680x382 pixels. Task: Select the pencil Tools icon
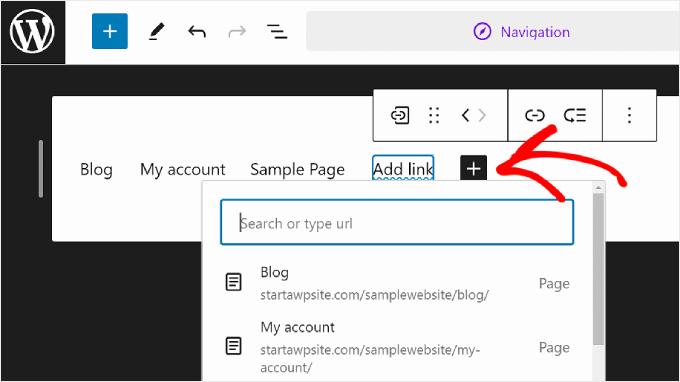click(156, 32)
